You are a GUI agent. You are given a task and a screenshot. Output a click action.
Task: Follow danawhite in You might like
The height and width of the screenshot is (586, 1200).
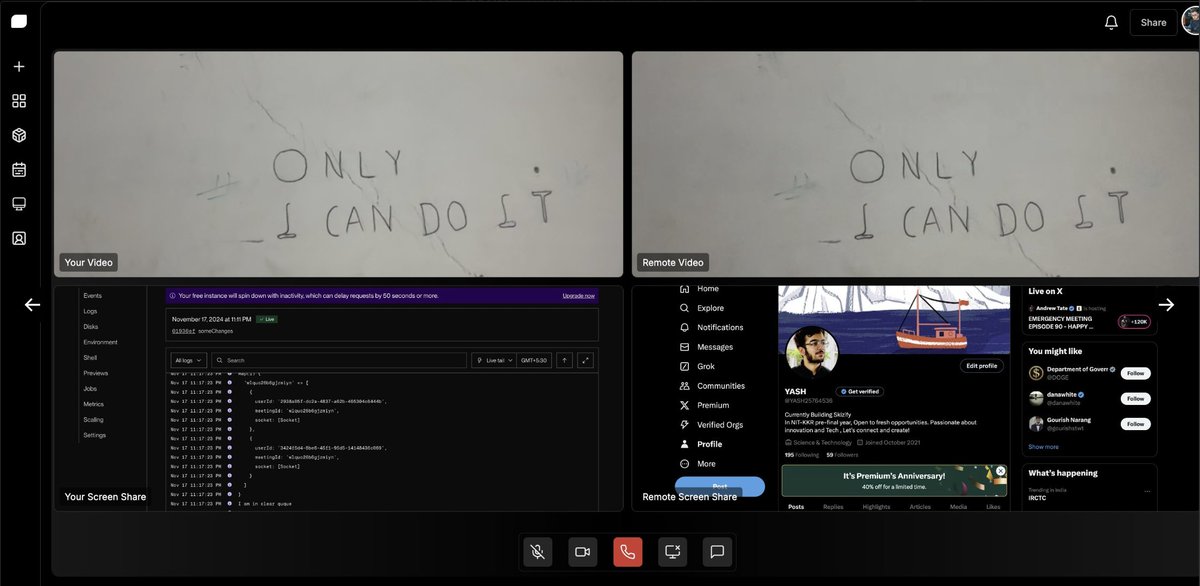tap(1134, 398)
